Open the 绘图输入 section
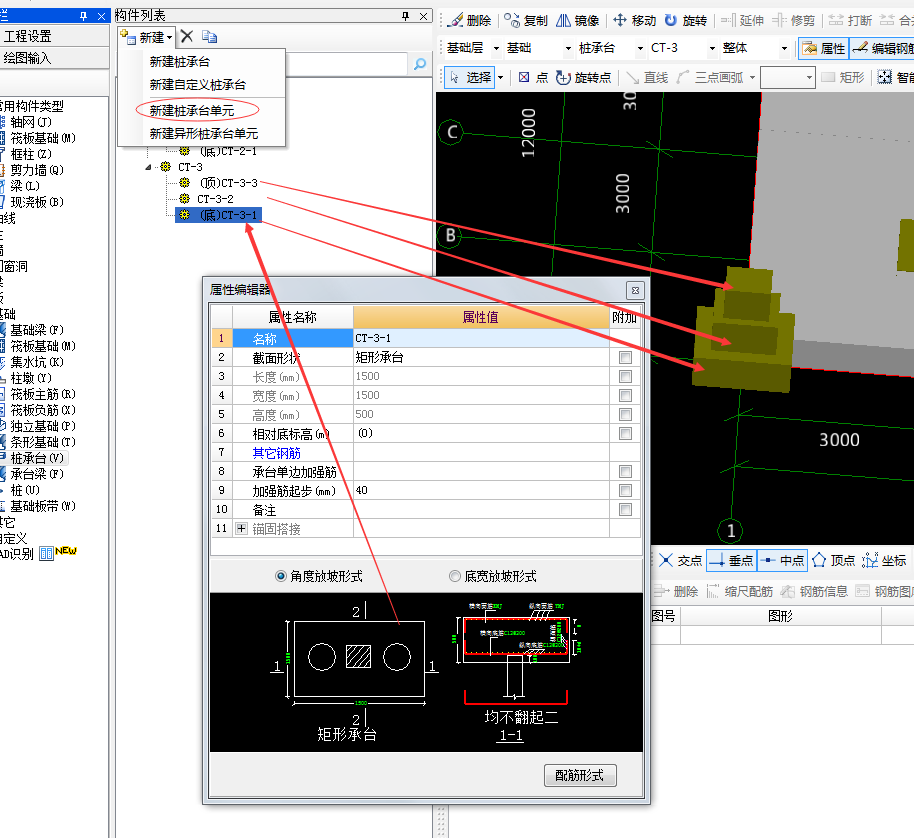Image resolution: width=914 pixels, height=838 pixels. pyautogui.click(x=54, y=58)
